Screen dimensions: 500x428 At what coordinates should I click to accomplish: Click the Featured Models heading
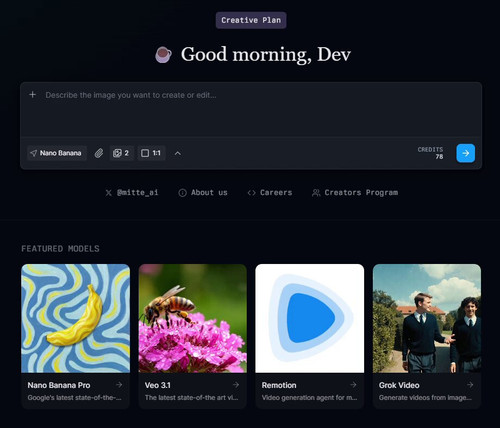coord(60,249)
